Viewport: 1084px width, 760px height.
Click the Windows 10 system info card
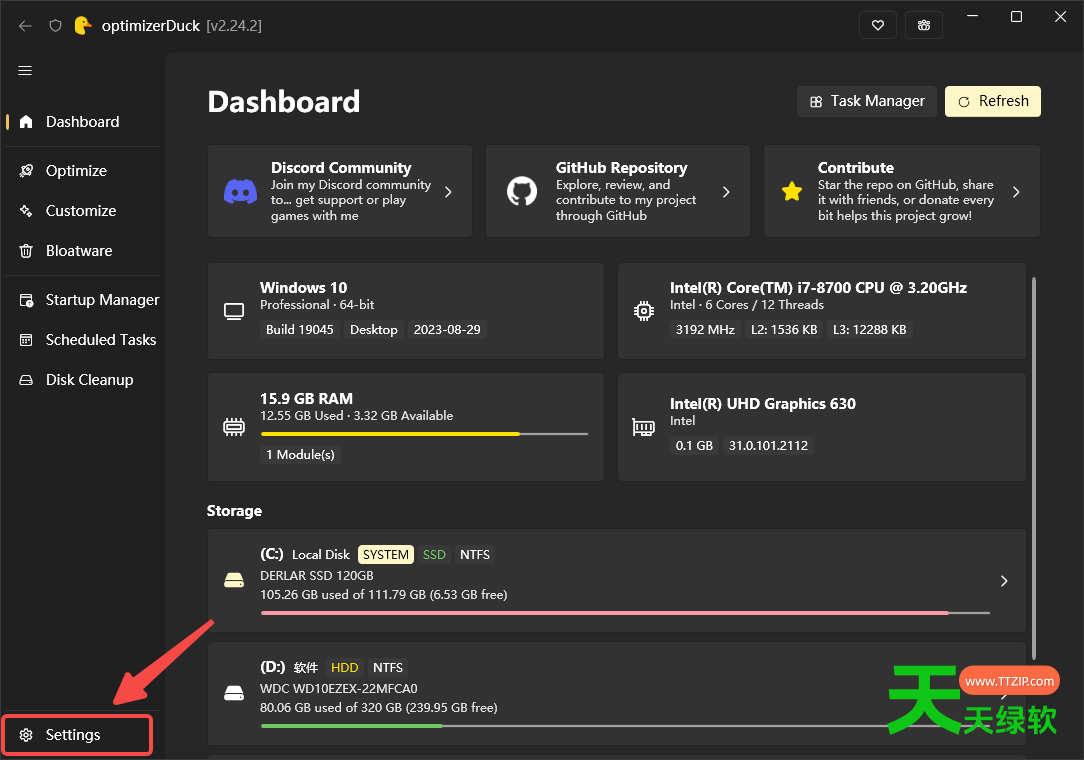pos(406,311)
